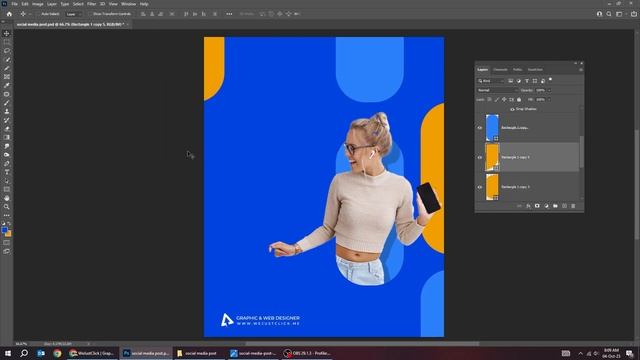
Task: Click Quick Mask mode icon
Action: pos(7,243)
